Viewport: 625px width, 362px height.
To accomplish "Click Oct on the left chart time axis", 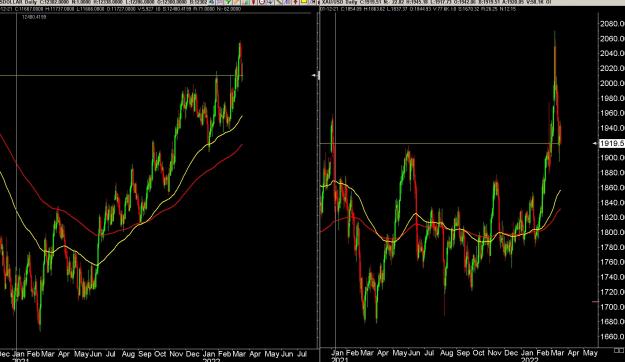I will pyautogui.click(x=160, y=354).
